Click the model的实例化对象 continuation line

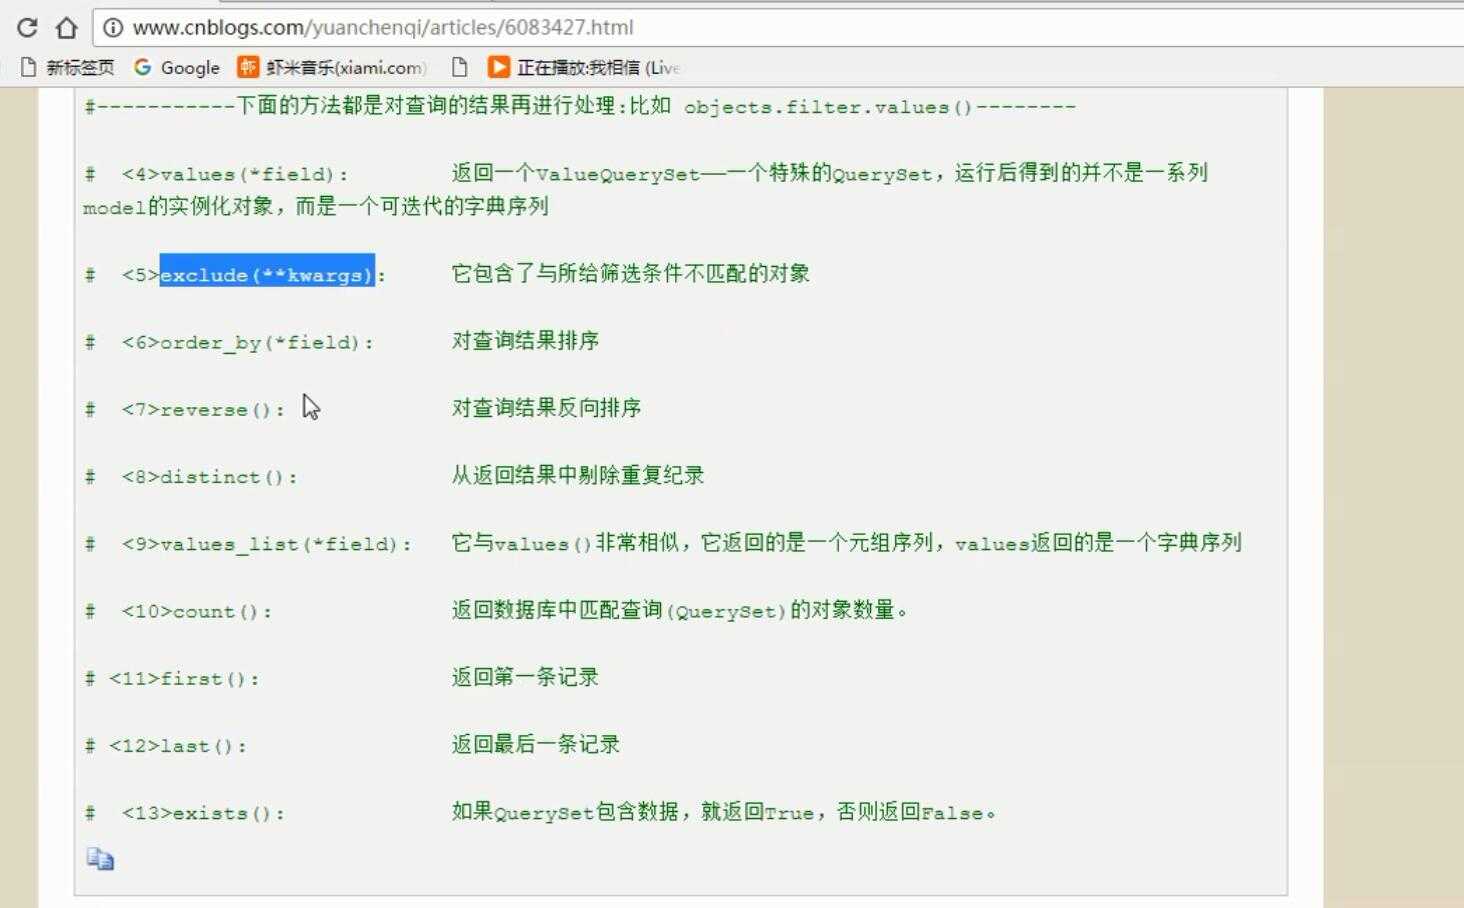(316, 206)
